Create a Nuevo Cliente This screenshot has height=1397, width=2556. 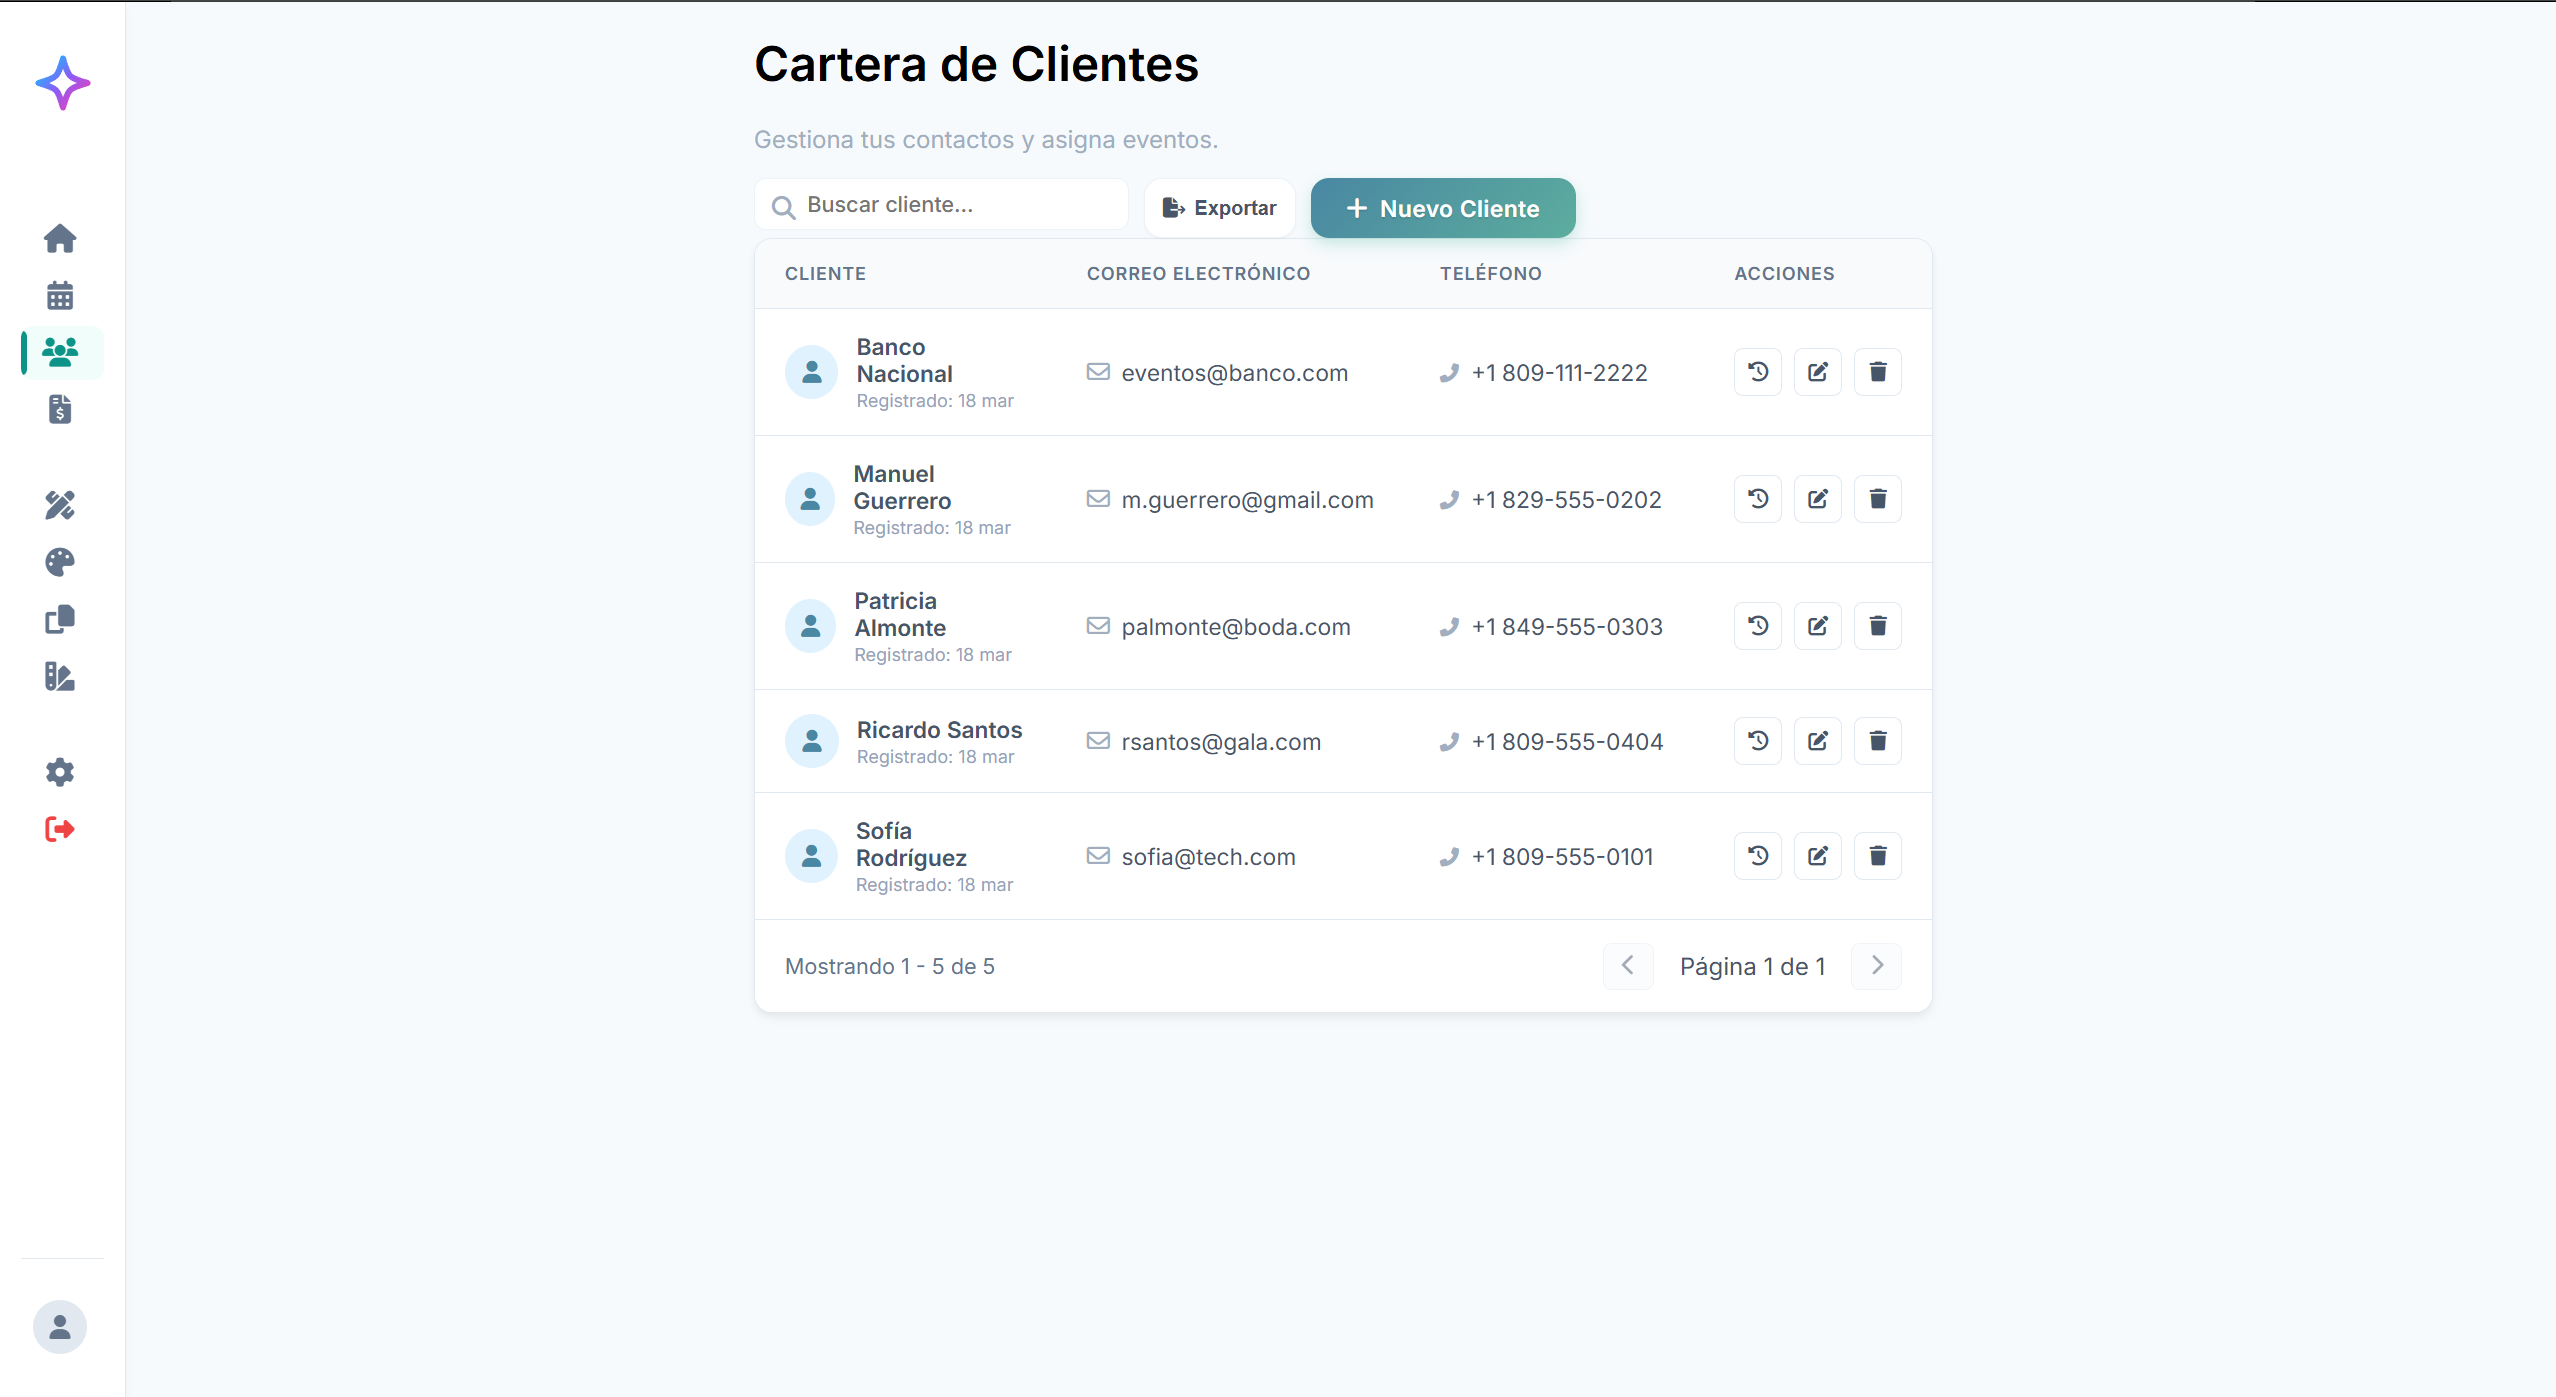(x=1441, y=208)
